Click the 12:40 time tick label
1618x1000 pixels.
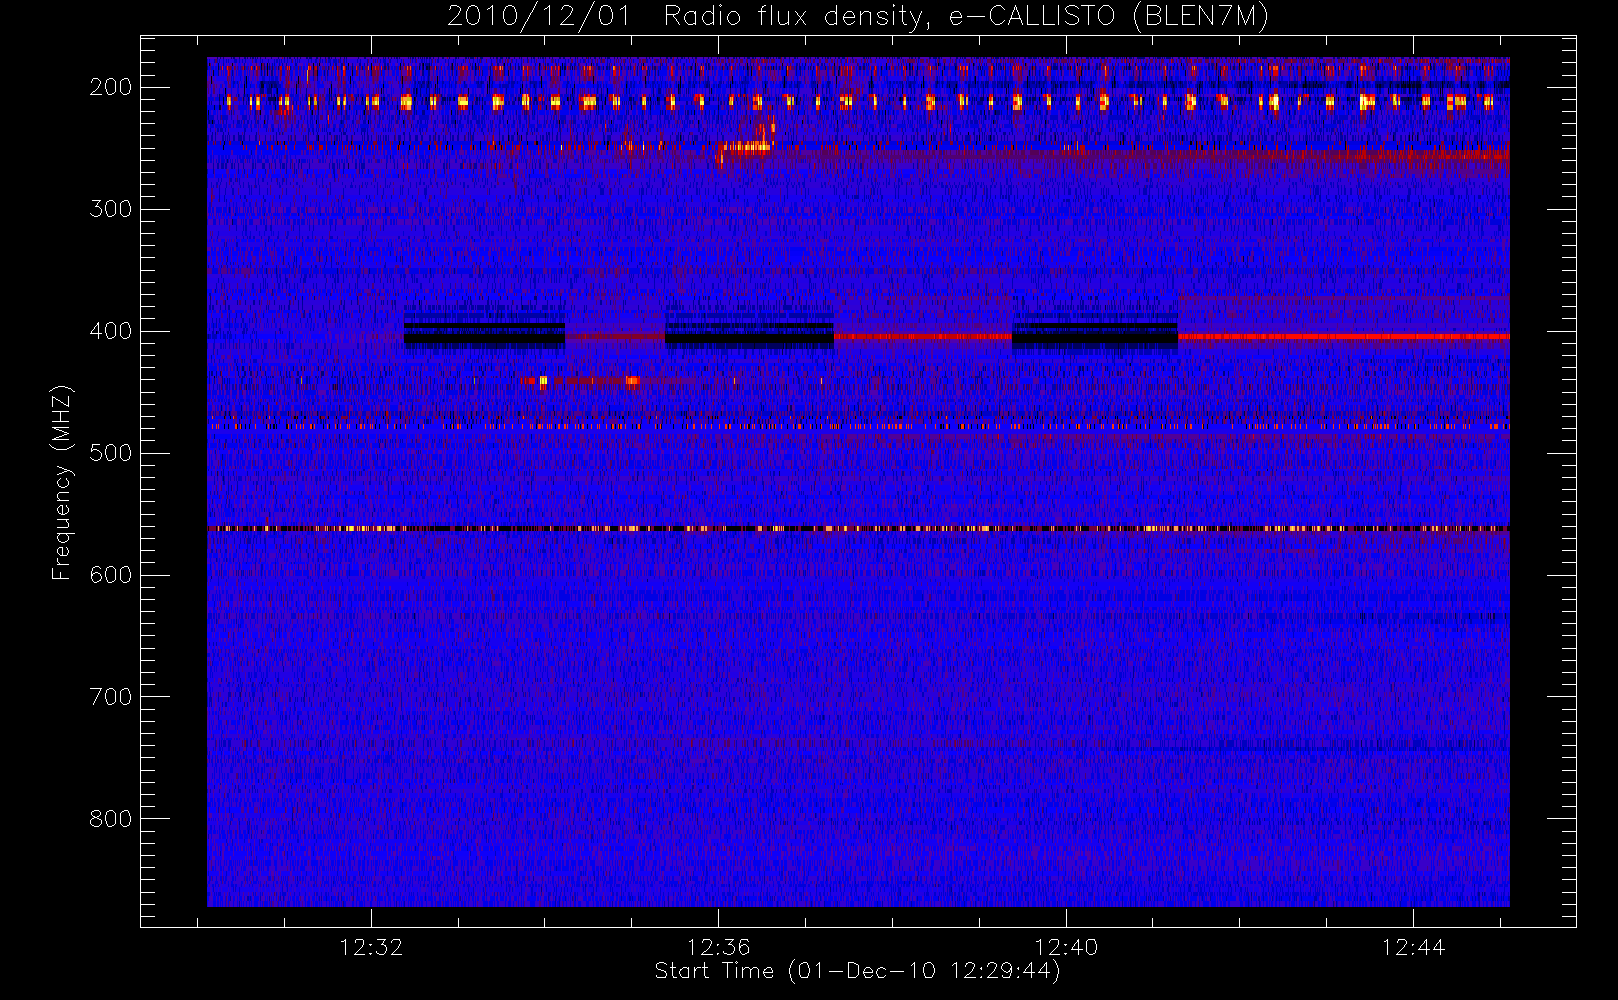(x=1066, y=947)
